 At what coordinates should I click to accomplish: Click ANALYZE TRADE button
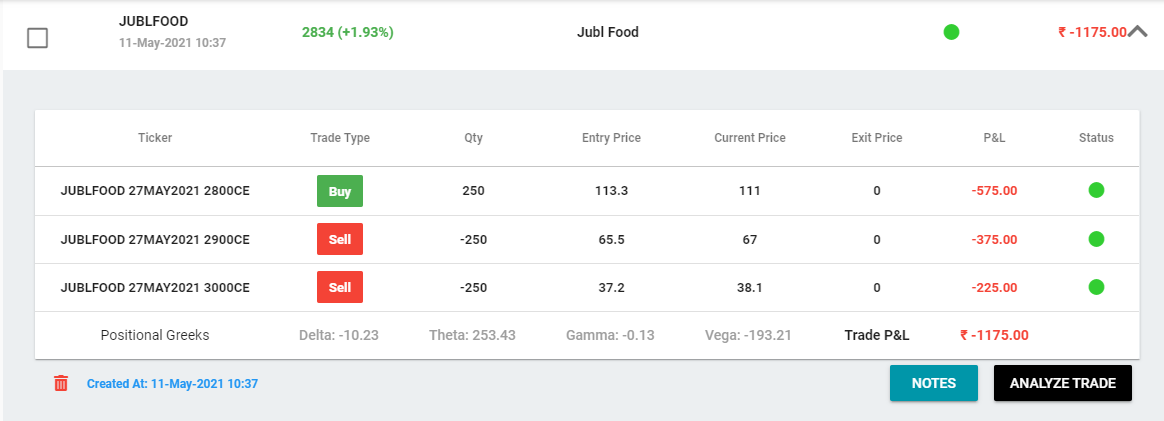(1062, 383)
